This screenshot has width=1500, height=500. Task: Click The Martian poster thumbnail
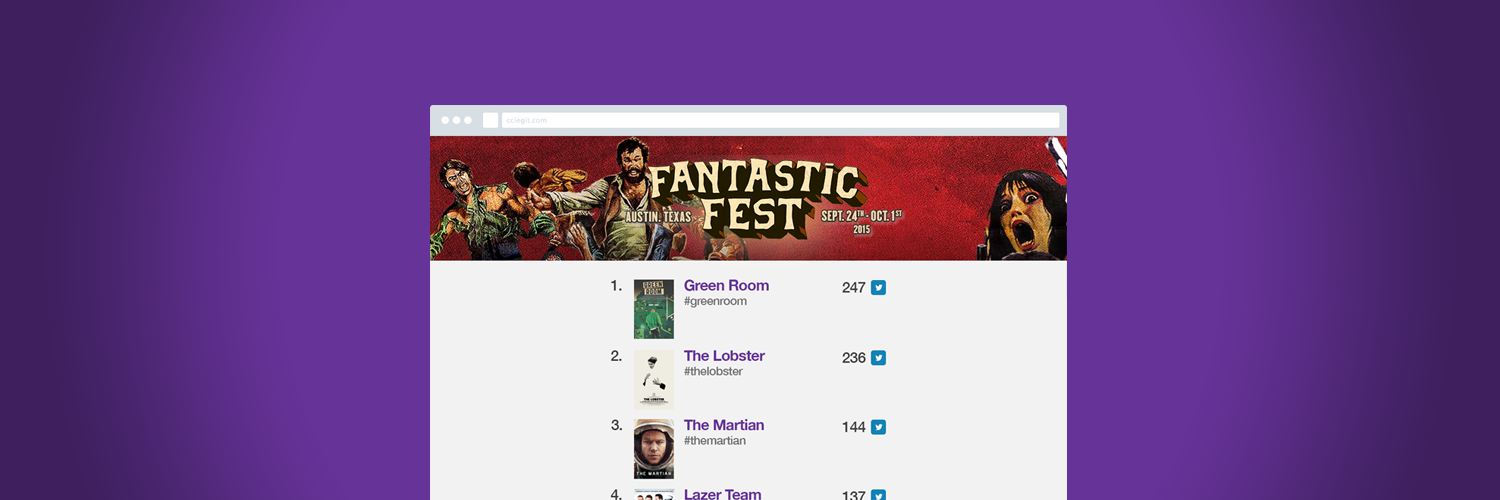click(x=654, y=449)
